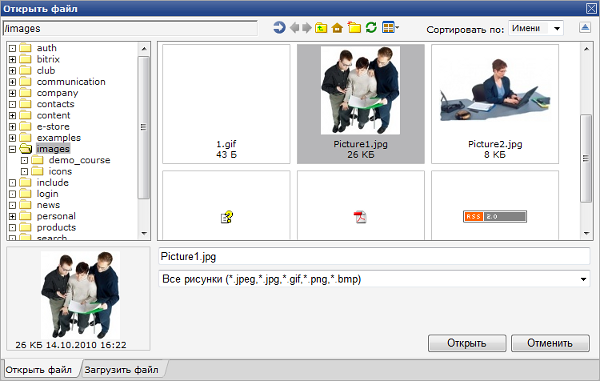This screenshot has width=600, height=381.
Task: Select the auth folder in tree
Action: coord(47,48)
